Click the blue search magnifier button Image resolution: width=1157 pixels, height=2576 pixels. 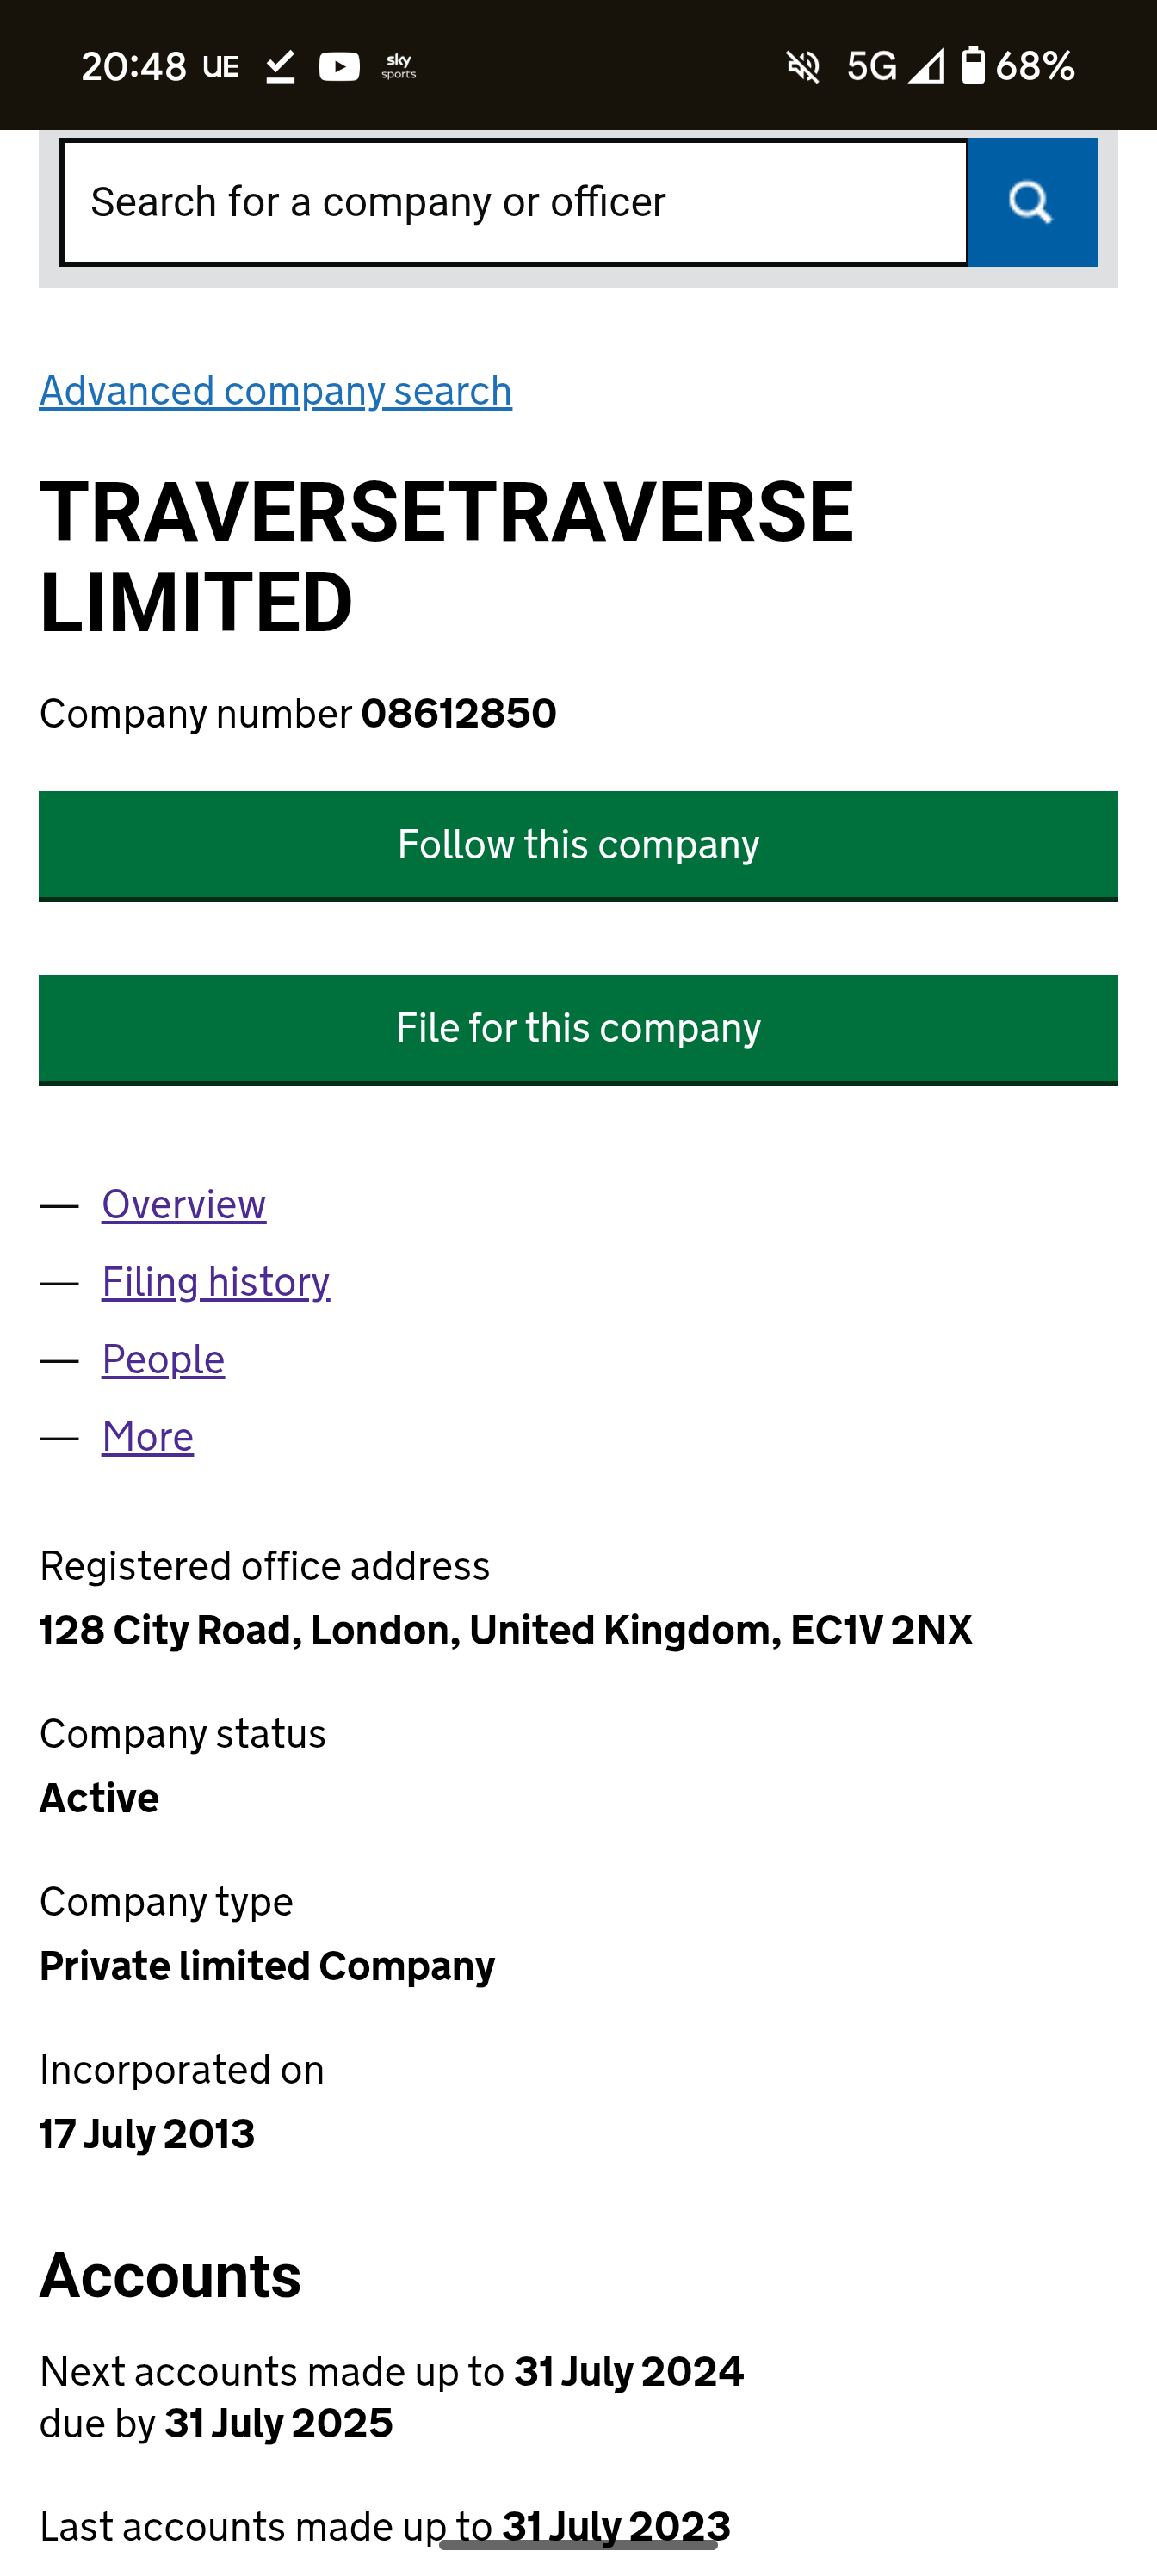click(x=1031, y=203)
